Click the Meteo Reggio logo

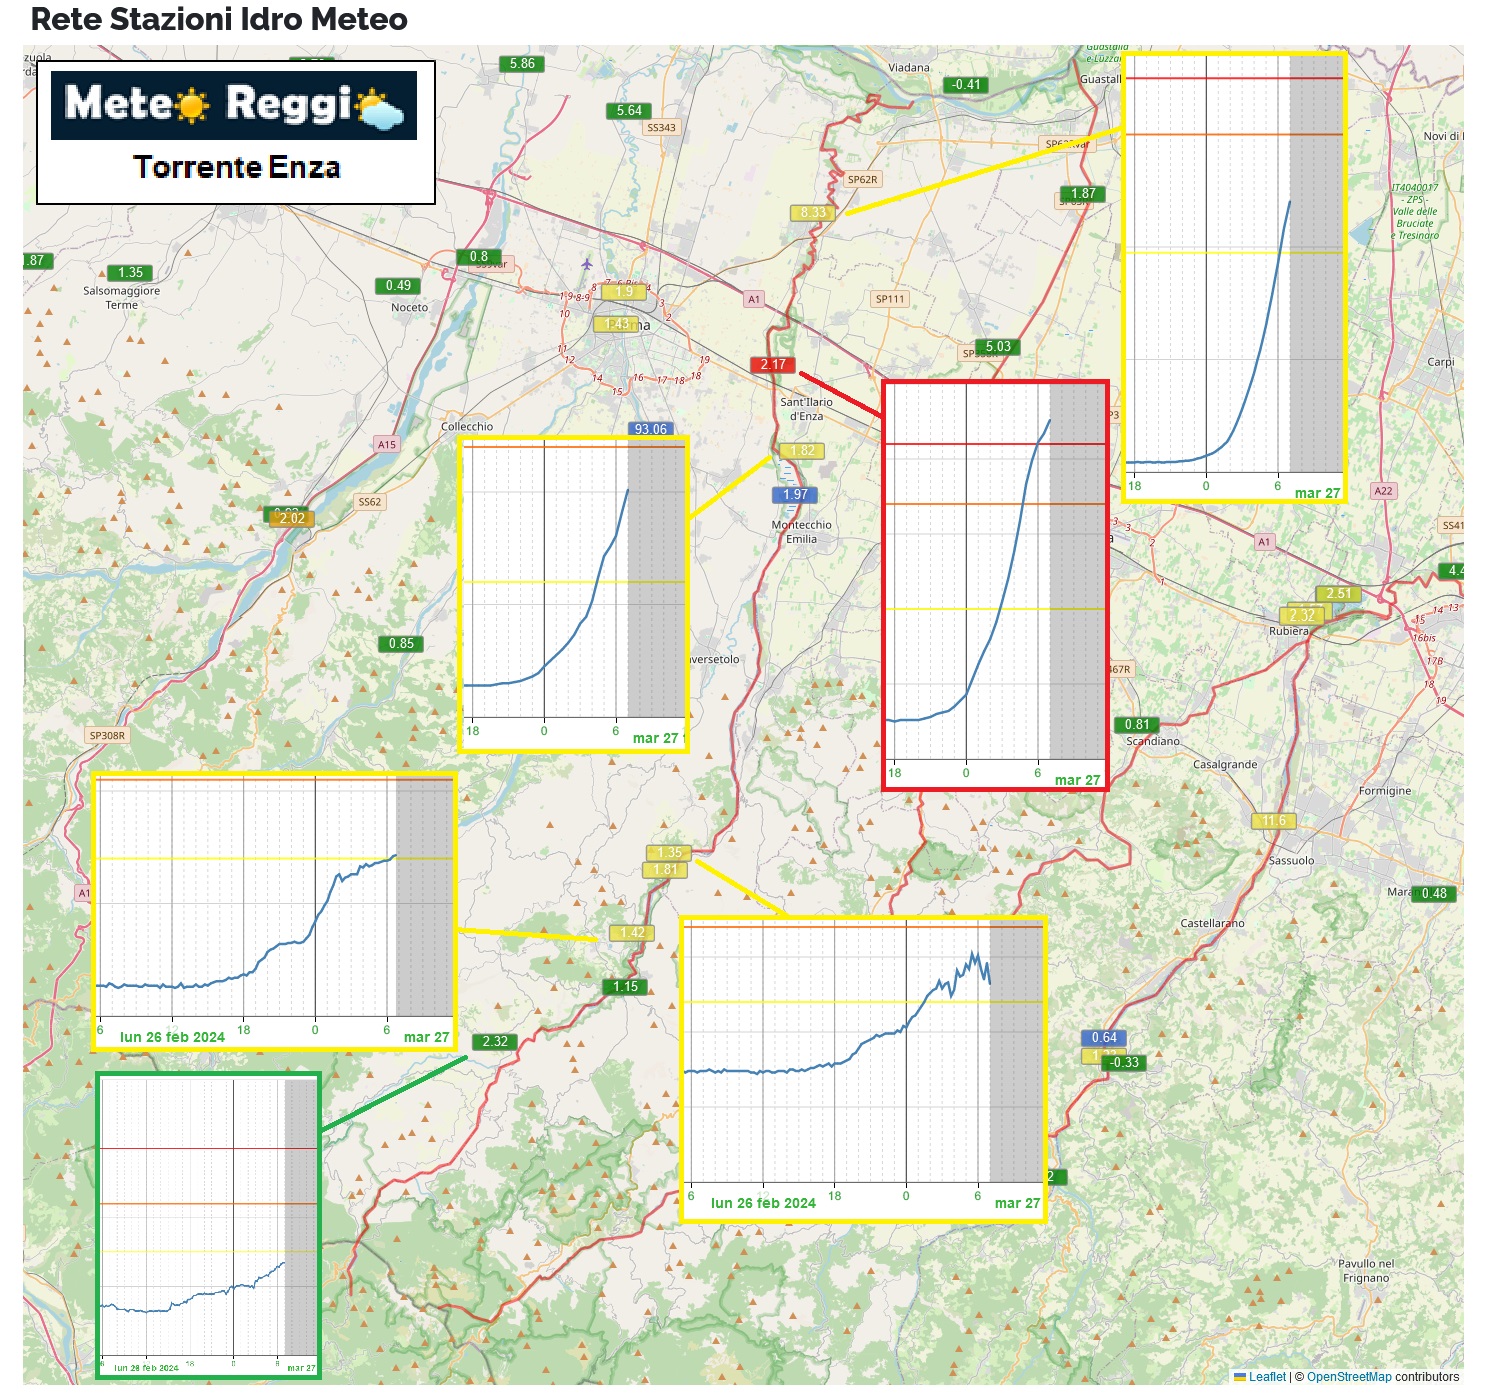[x=234, y=106]
